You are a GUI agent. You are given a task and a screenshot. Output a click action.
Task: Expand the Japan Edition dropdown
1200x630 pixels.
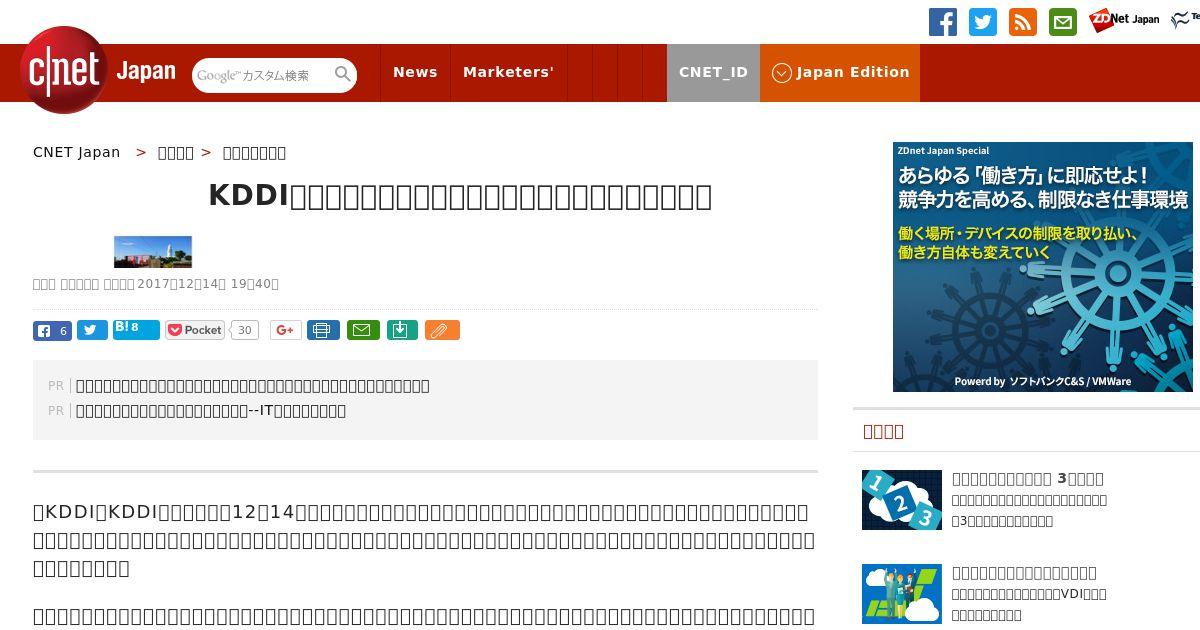click(840, 72)
